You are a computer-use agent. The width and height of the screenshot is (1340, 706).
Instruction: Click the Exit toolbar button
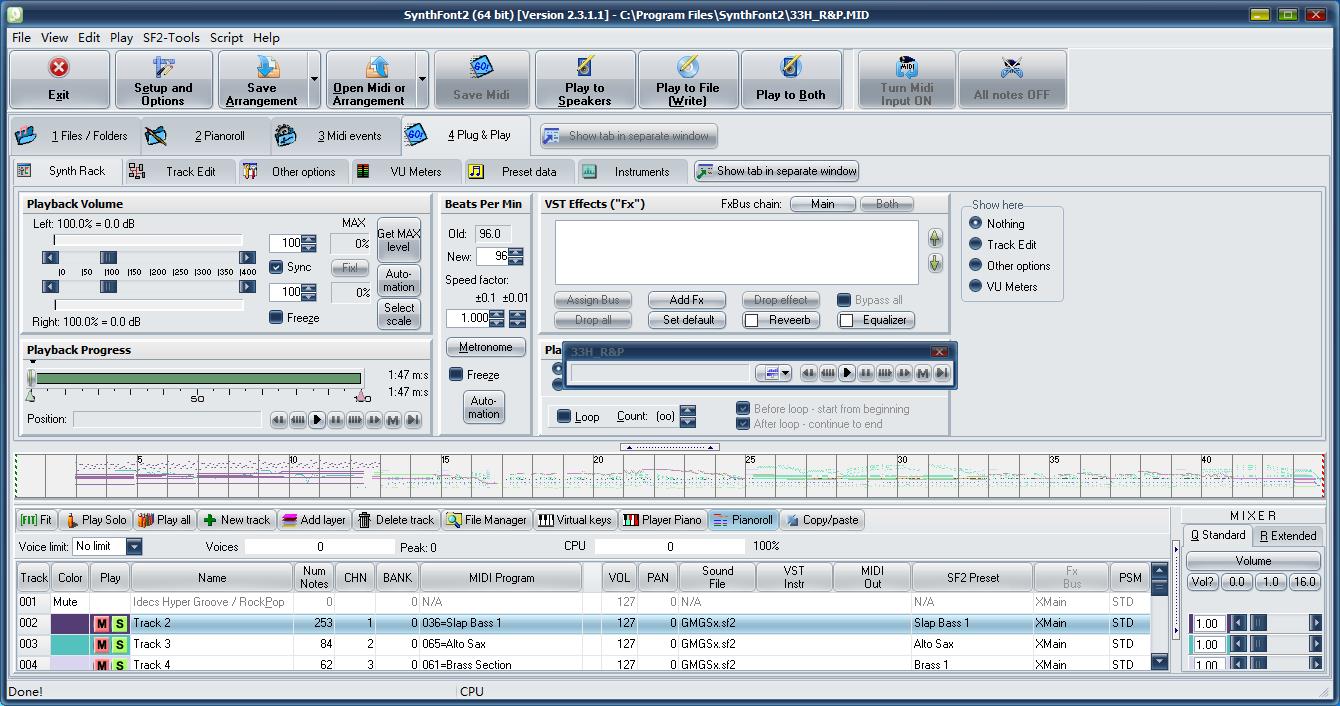59,79
